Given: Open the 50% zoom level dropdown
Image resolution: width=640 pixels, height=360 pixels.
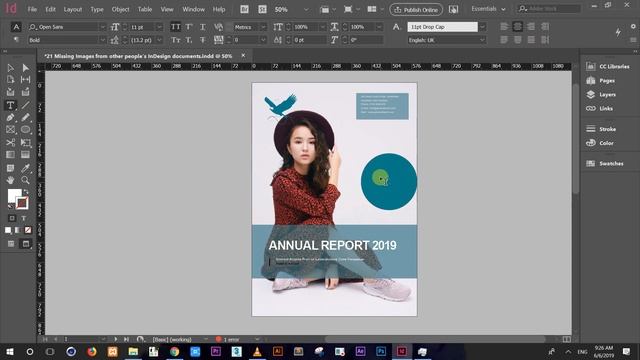Looking at the screenshot, I should 306,9.
